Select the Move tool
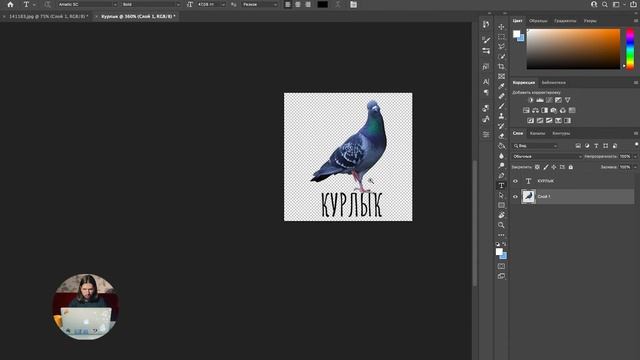 [x=501, y=27]
